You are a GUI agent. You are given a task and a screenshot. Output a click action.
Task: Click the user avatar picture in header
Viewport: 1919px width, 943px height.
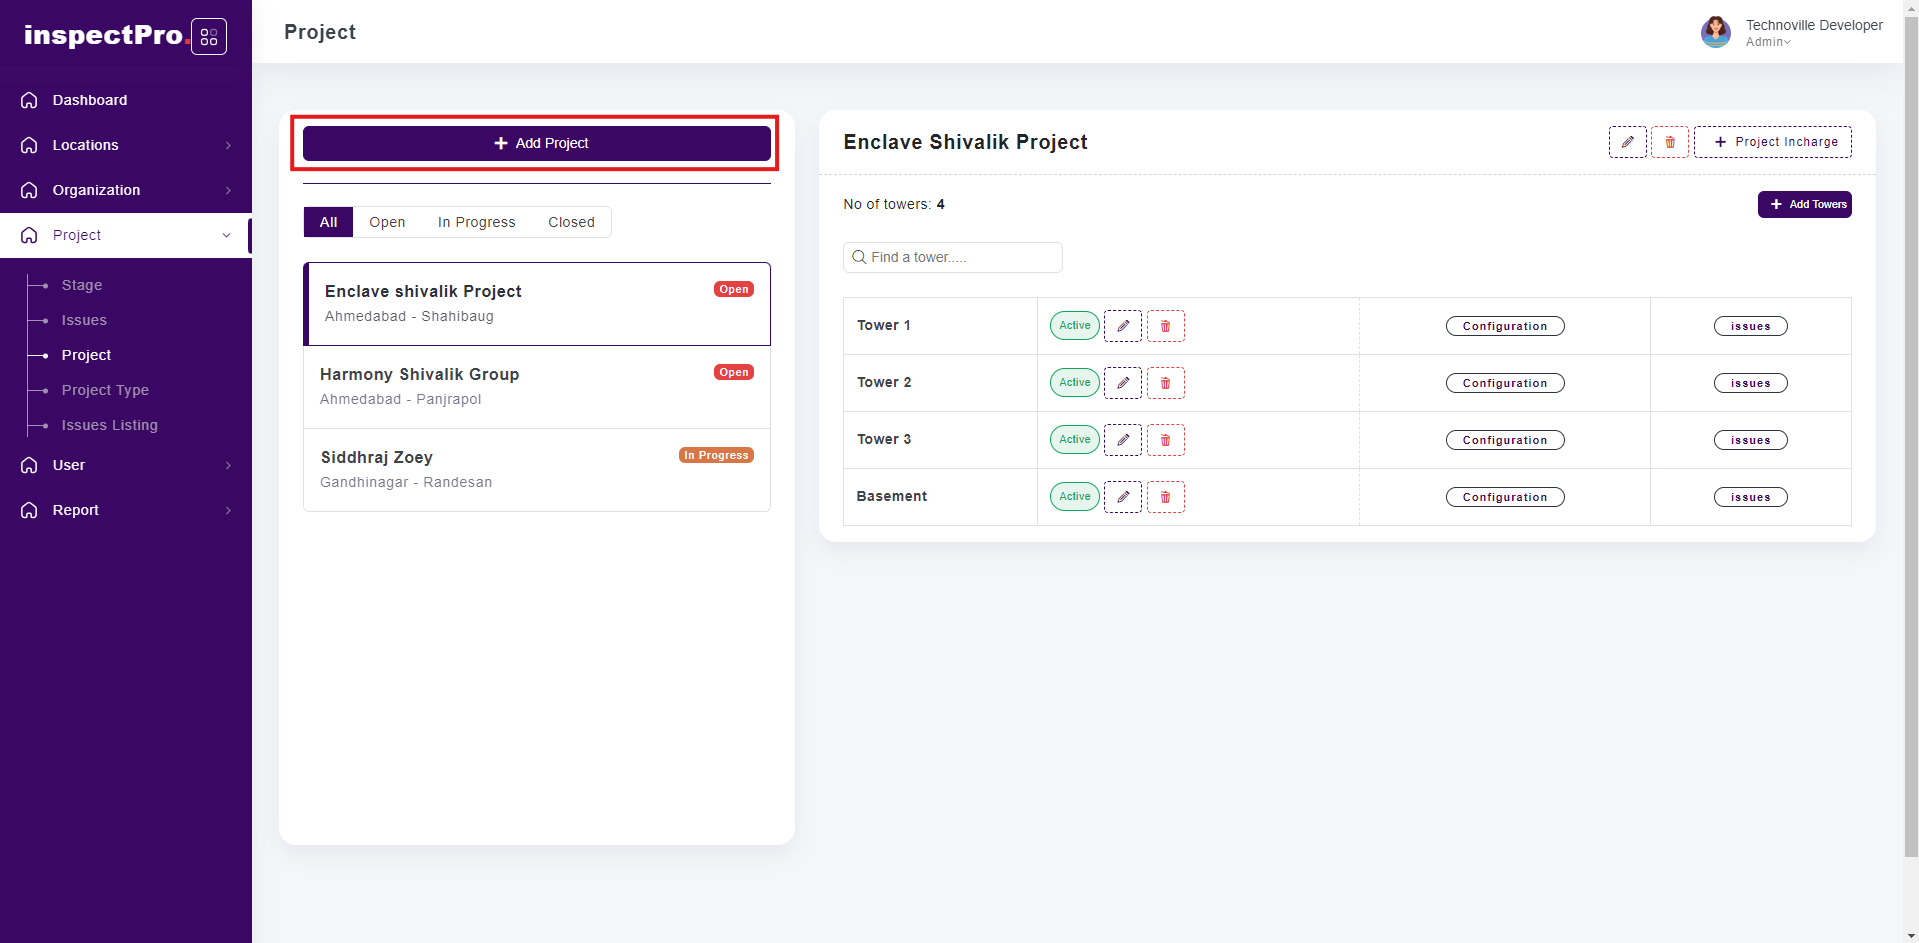click(x=1715, y=32)
